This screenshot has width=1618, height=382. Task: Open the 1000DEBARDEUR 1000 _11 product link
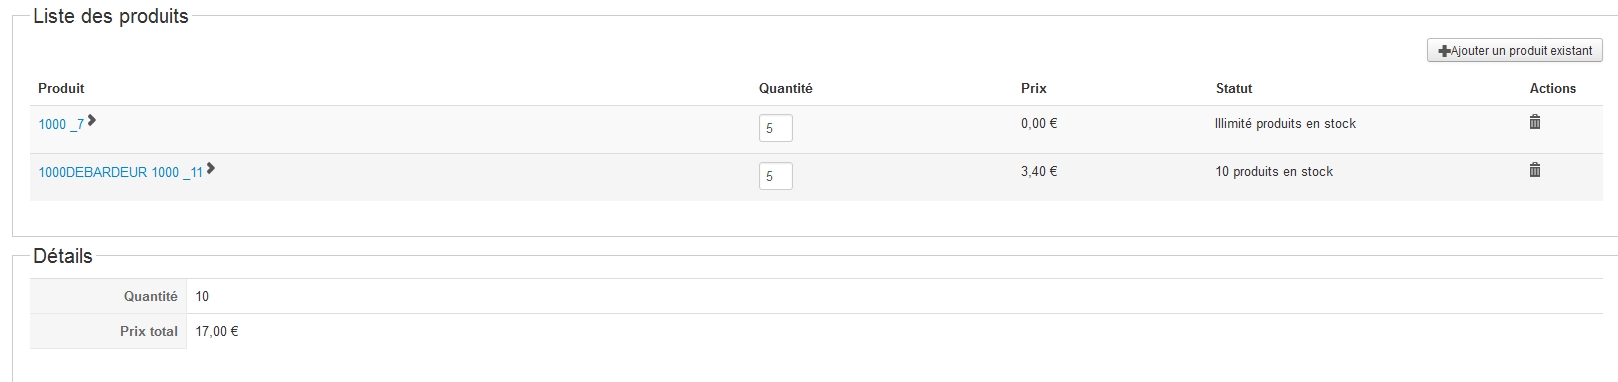point(121,173)
